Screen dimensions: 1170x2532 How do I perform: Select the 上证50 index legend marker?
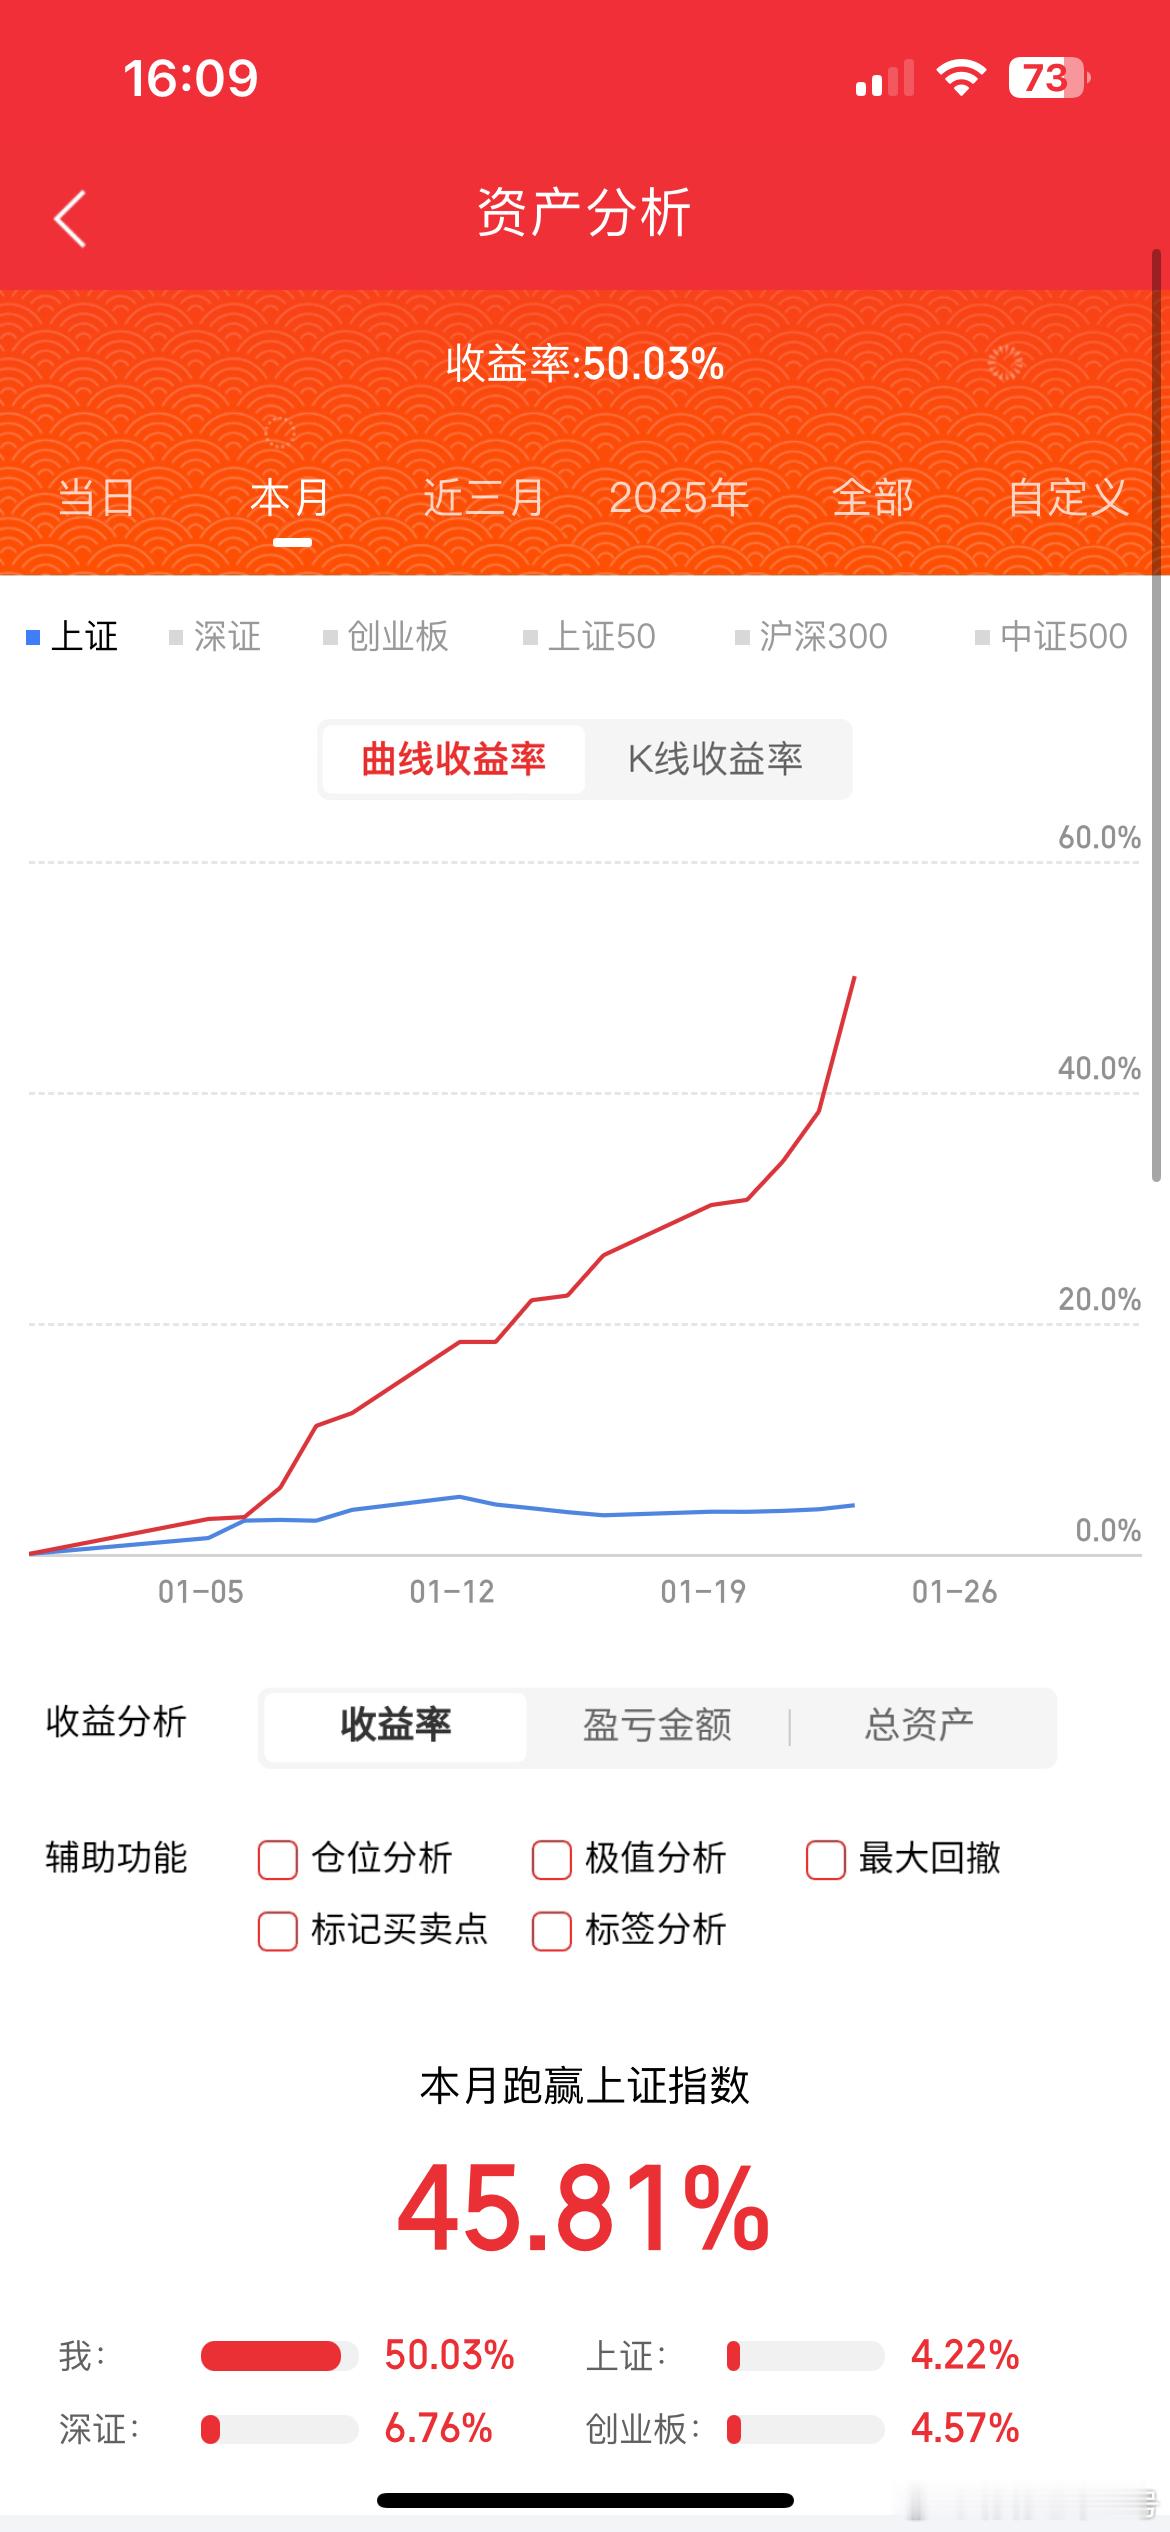click(x=530, y=635)
